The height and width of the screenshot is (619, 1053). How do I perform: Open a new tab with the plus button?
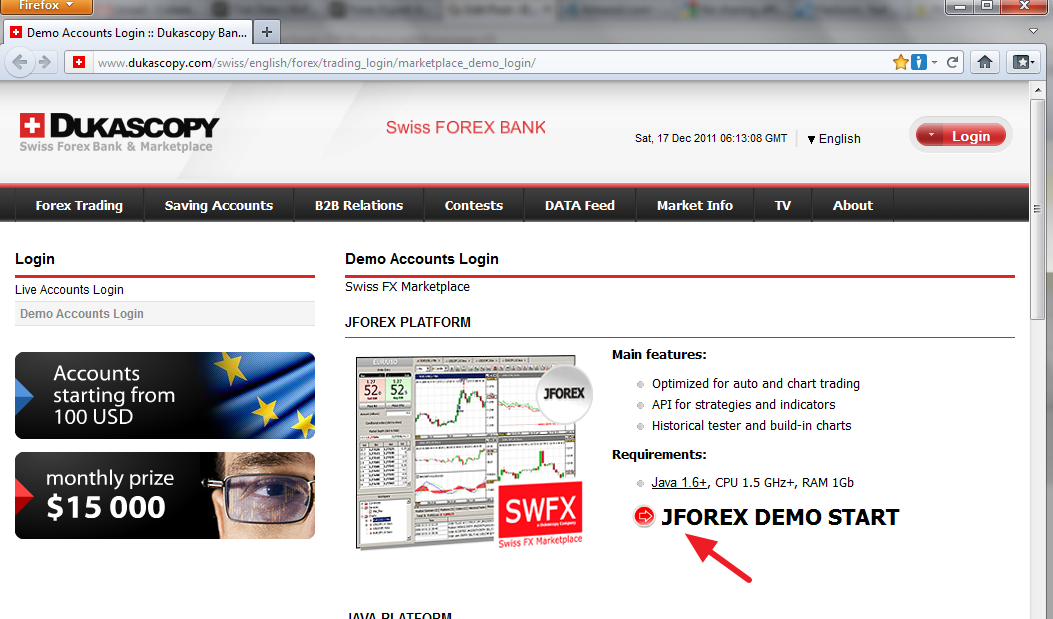tap(267, 32)
